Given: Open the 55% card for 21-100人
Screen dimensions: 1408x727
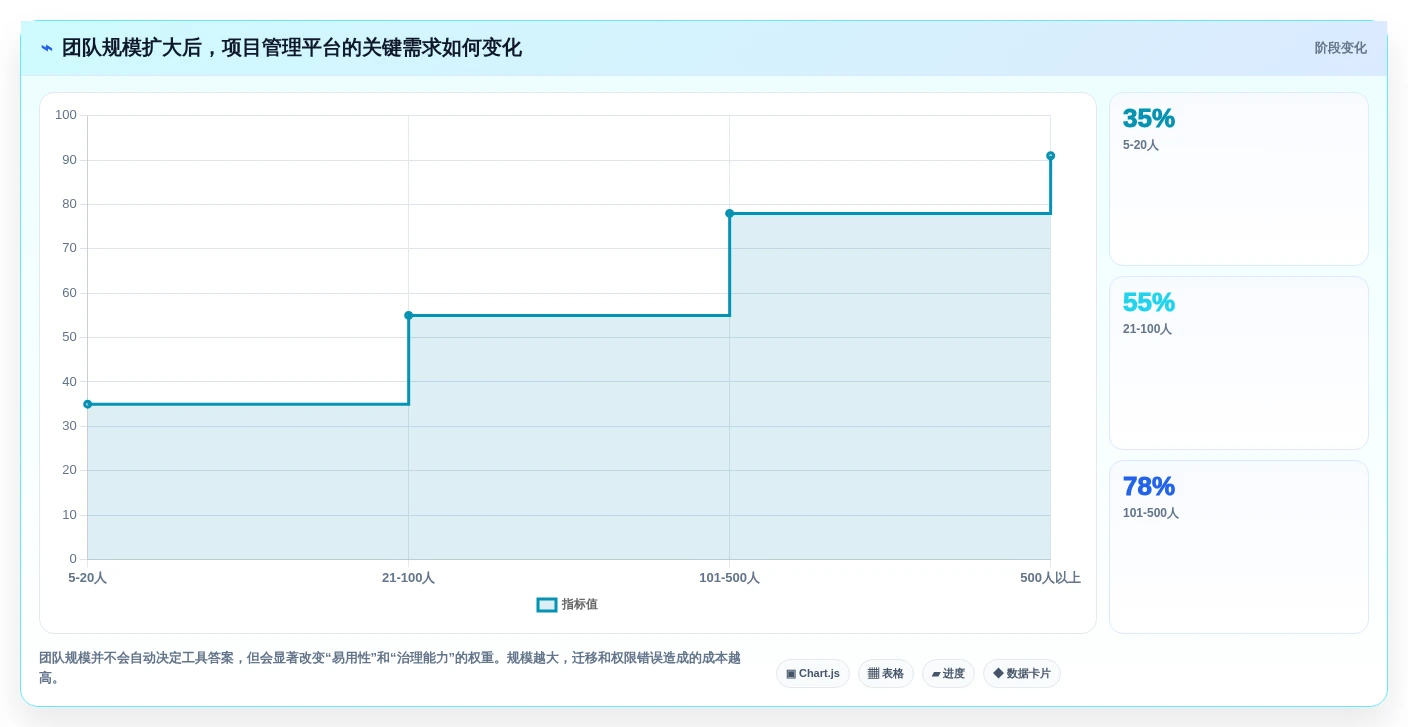Looking at the screenshot, I should click(1238, 363).
